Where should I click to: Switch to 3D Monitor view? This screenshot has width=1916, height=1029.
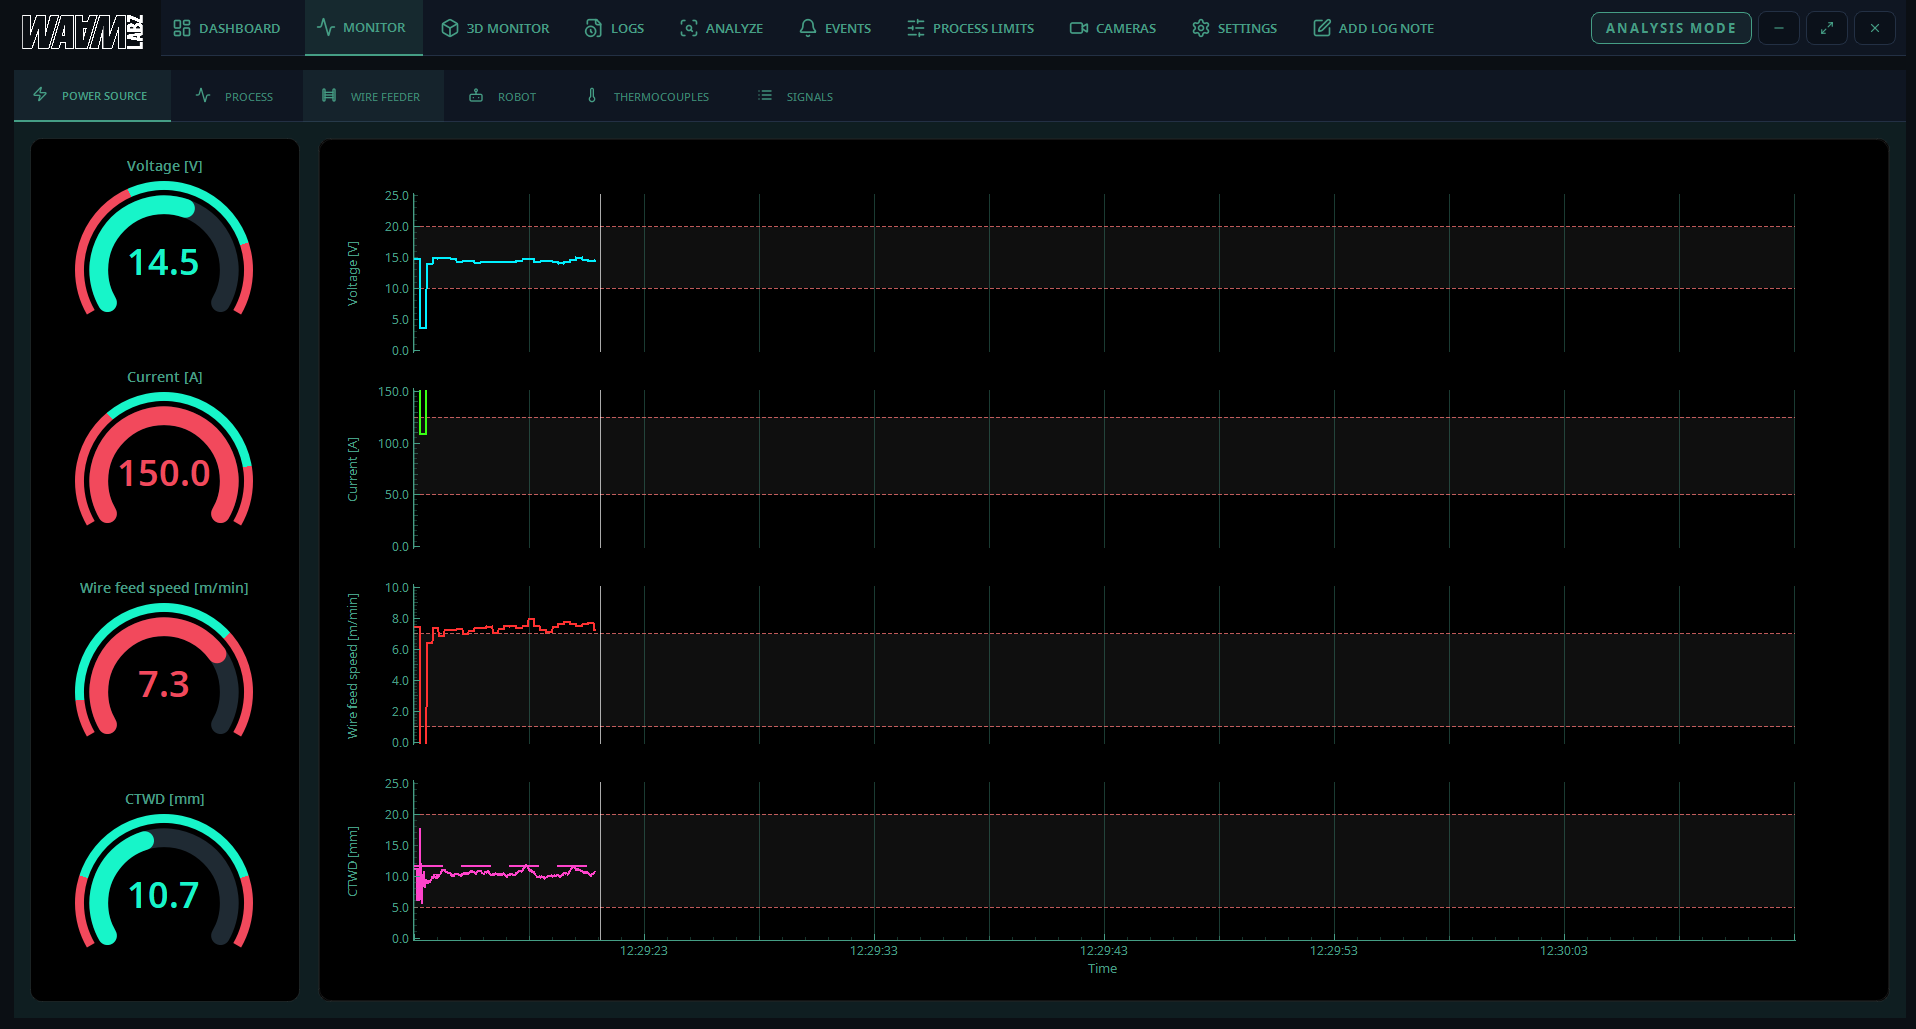tap(496, 28)
